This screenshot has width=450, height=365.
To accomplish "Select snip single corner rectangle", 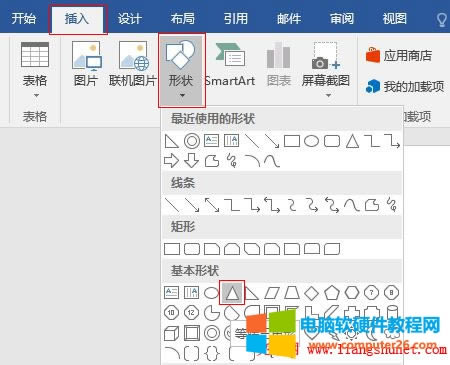I will [212, 249].
